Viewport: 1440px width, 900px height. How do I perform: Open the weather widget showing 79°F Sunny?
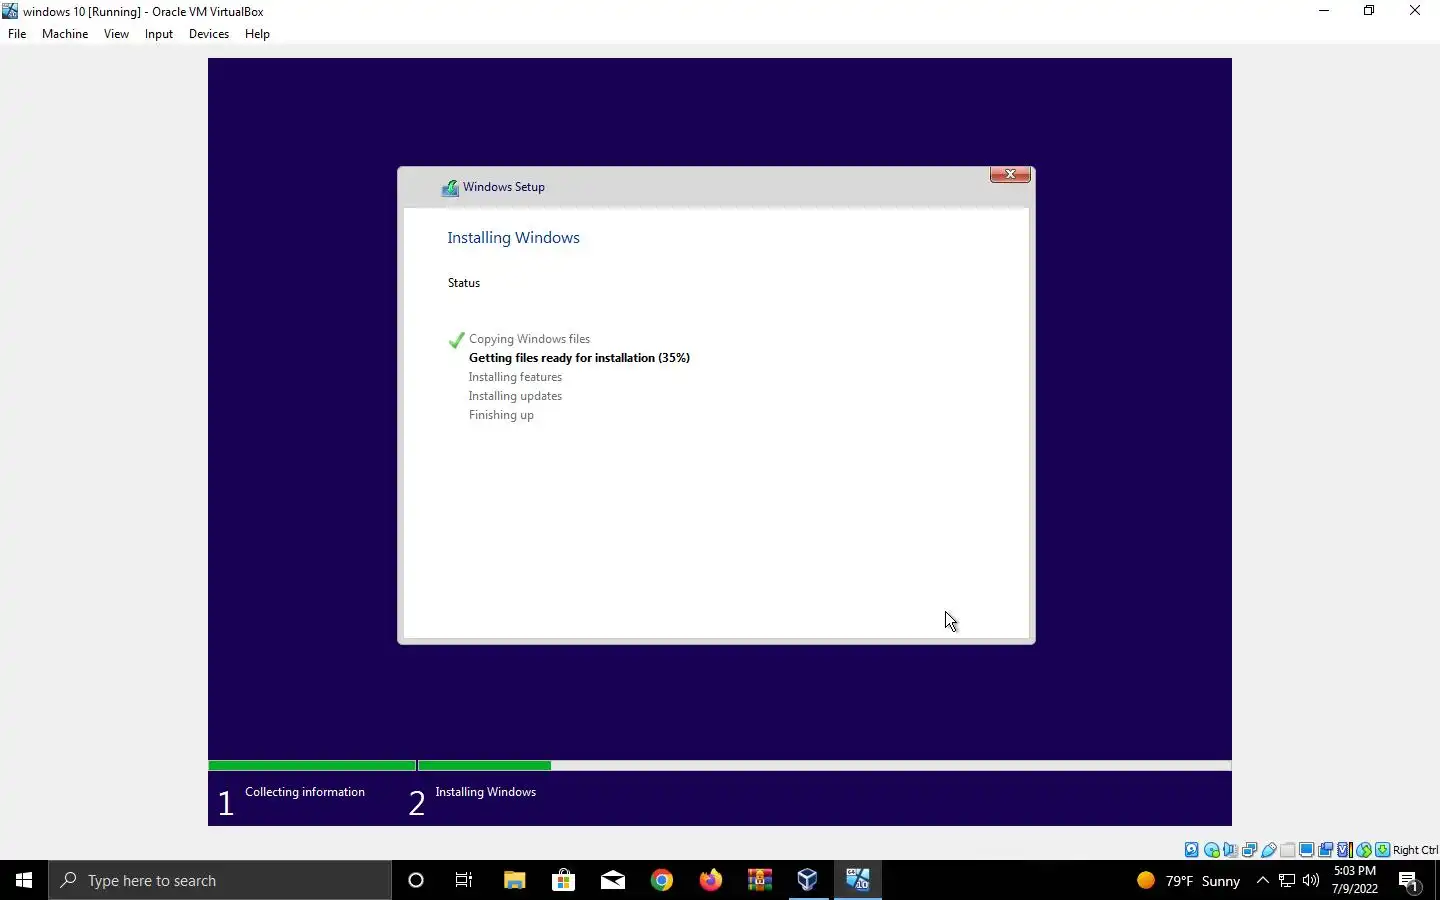pyautogui.click(x=1188, y=880)
